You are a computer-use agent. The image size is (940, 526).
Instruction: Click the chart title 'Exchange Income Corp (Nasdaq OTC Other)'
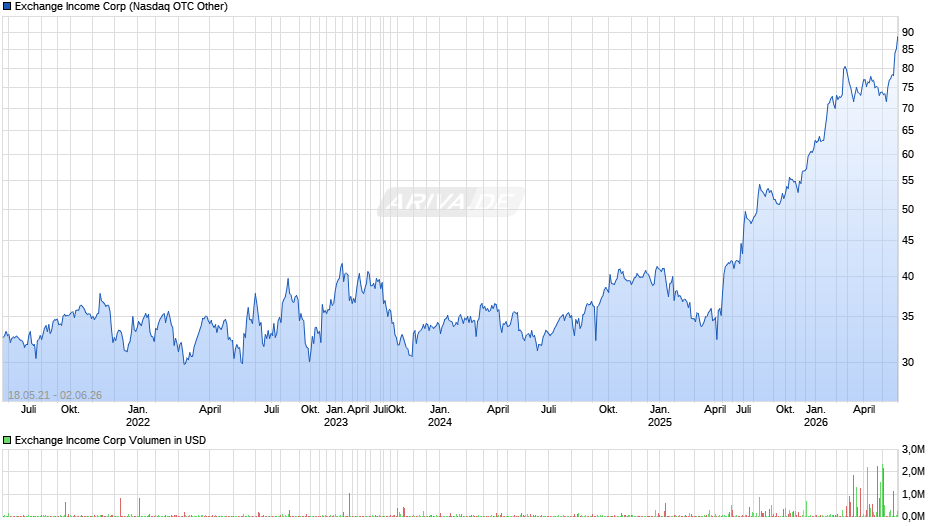(x=121, y=7)
